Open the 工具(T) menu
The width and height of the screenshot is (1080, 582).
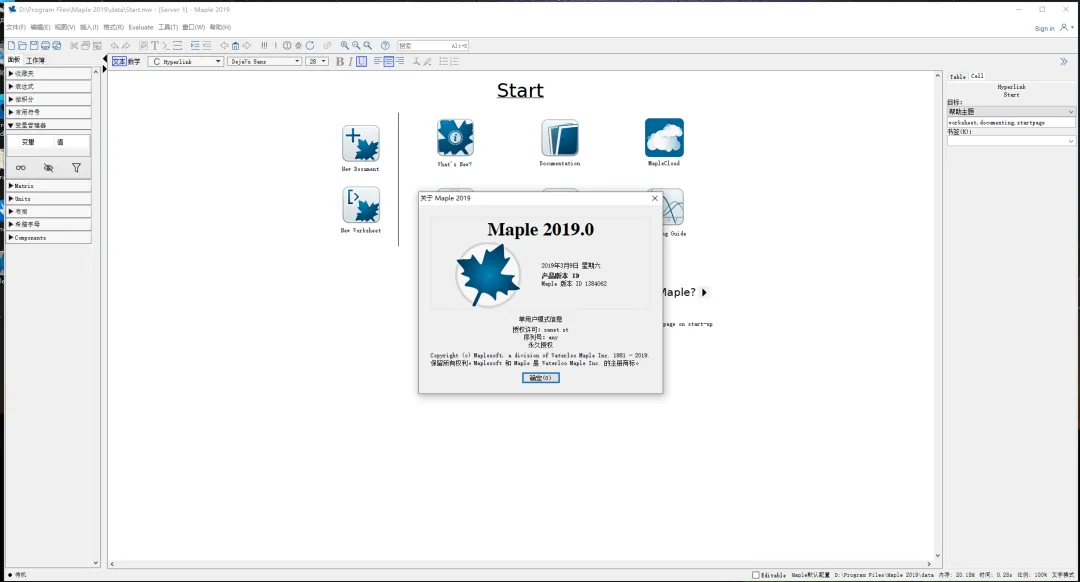point(168,28)
